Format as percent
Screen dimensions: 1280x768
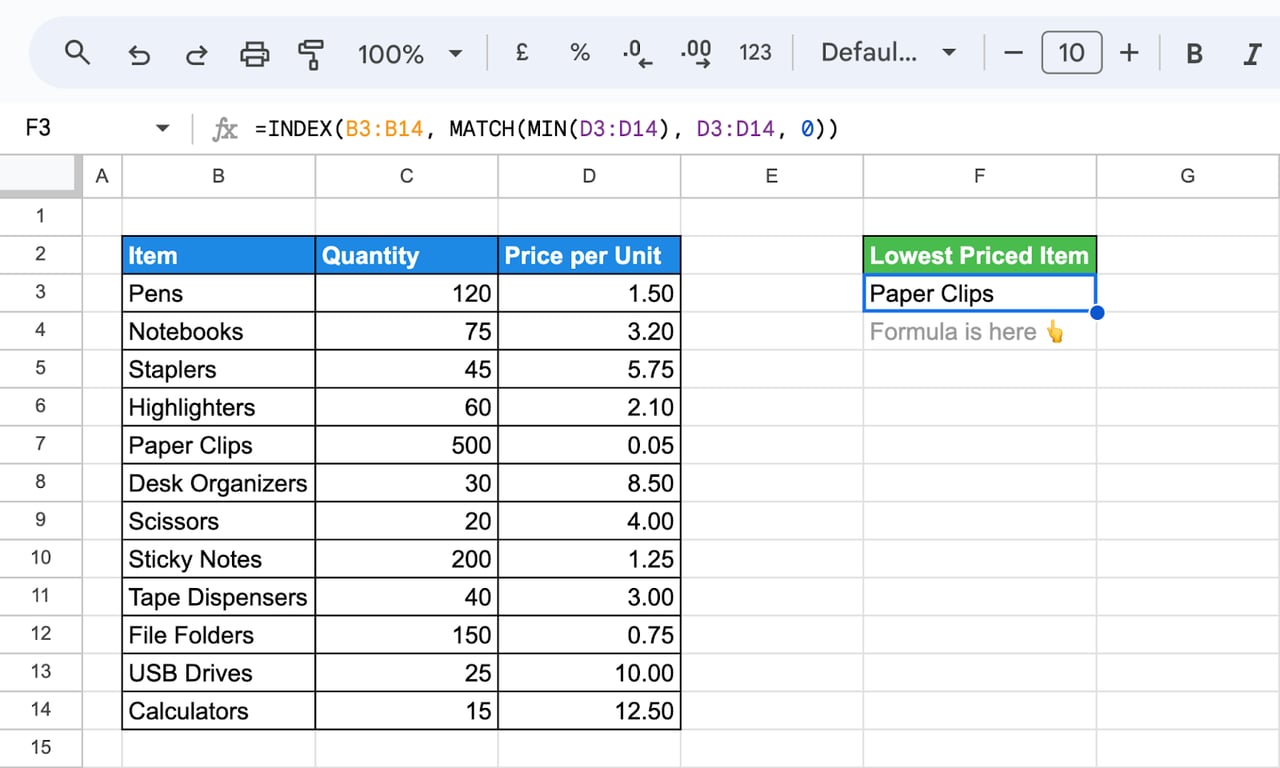[x=580, y=53]
